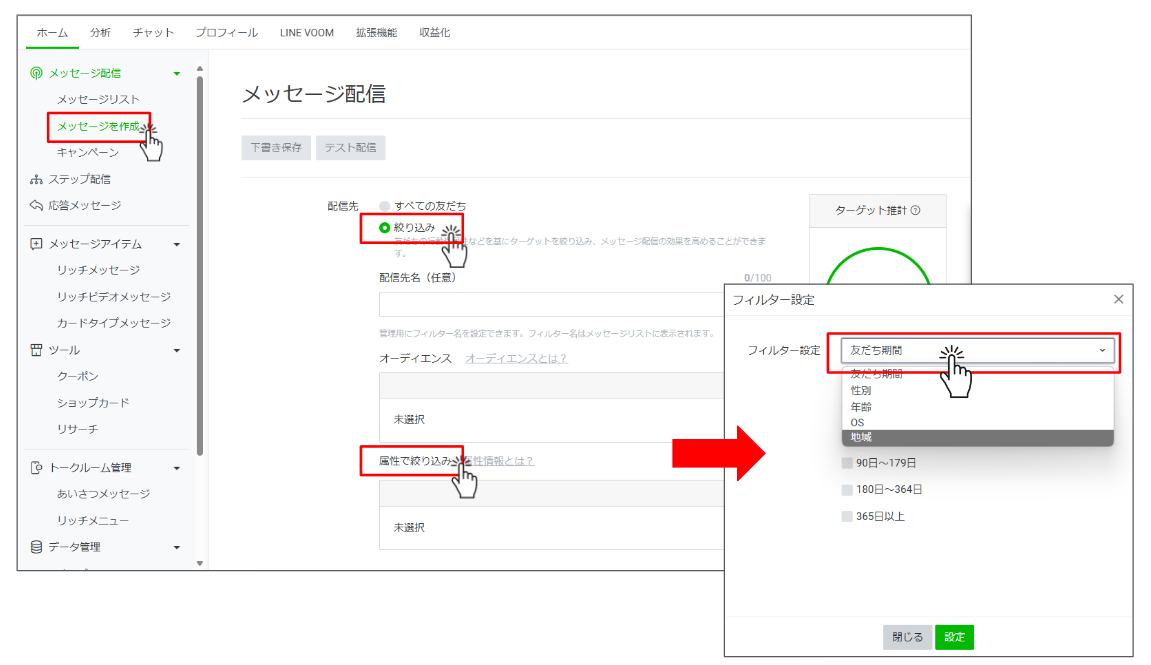Collapse the ツール section arrow
The height and width of the screenshot is (665, 1151).
point(176,351)
